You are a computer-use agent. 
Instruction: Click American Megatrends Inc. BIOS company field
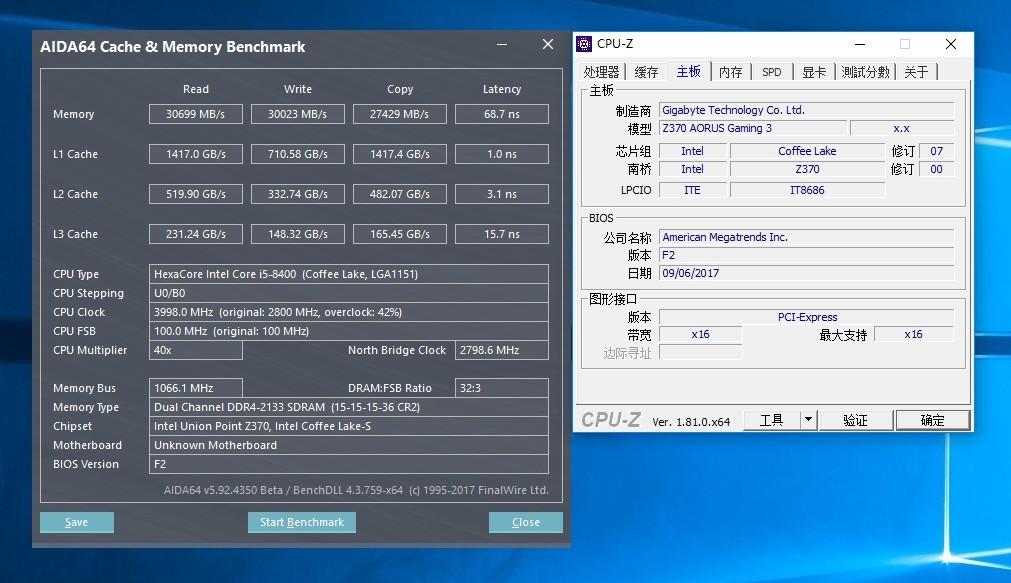coord(806,237)
